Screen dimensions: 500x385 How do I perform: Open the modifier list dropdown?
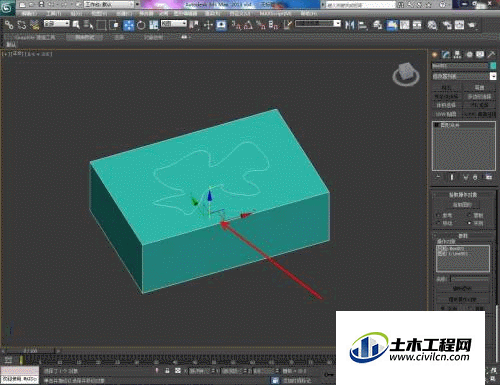coord(464,76)
